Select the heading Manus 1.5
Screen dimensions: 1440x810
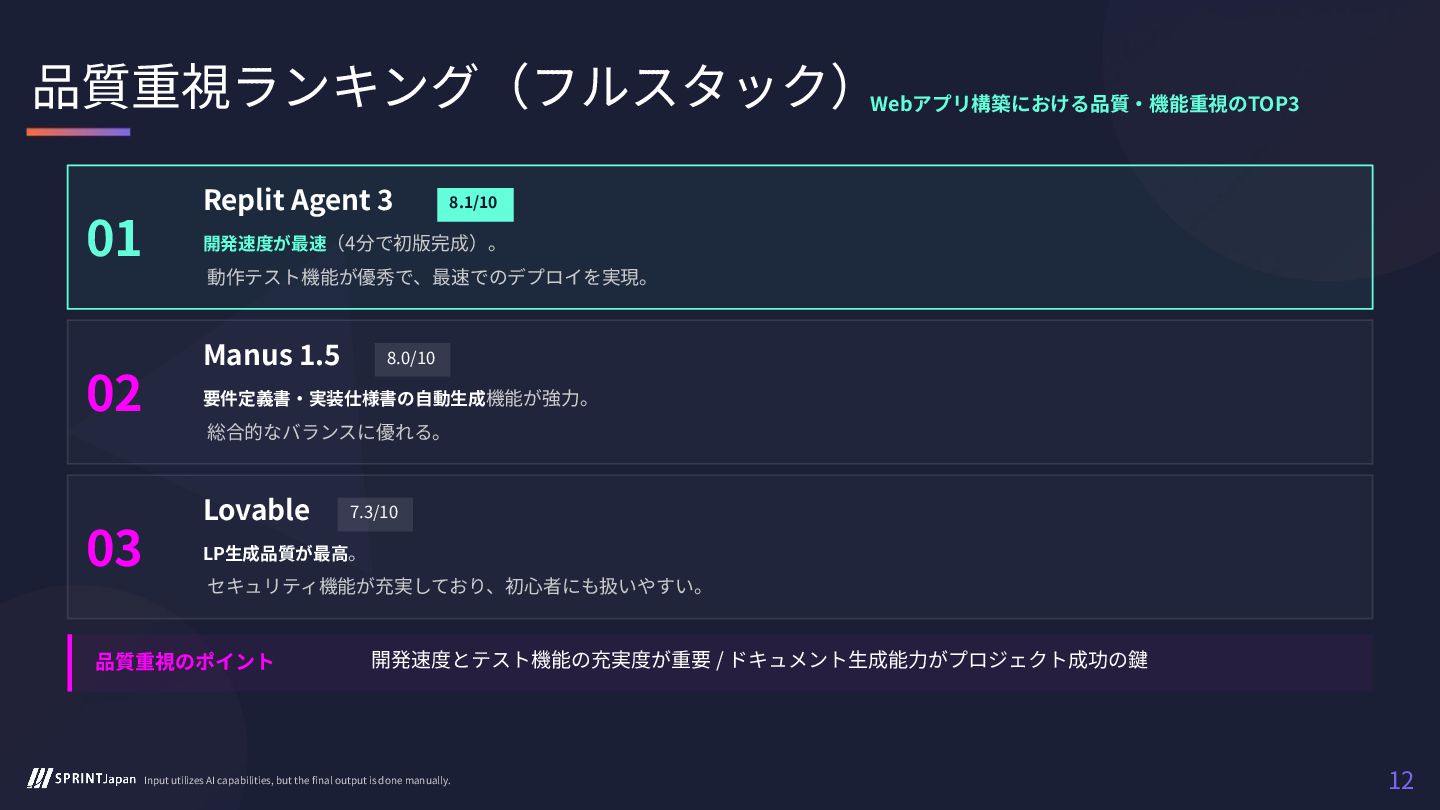271,355
